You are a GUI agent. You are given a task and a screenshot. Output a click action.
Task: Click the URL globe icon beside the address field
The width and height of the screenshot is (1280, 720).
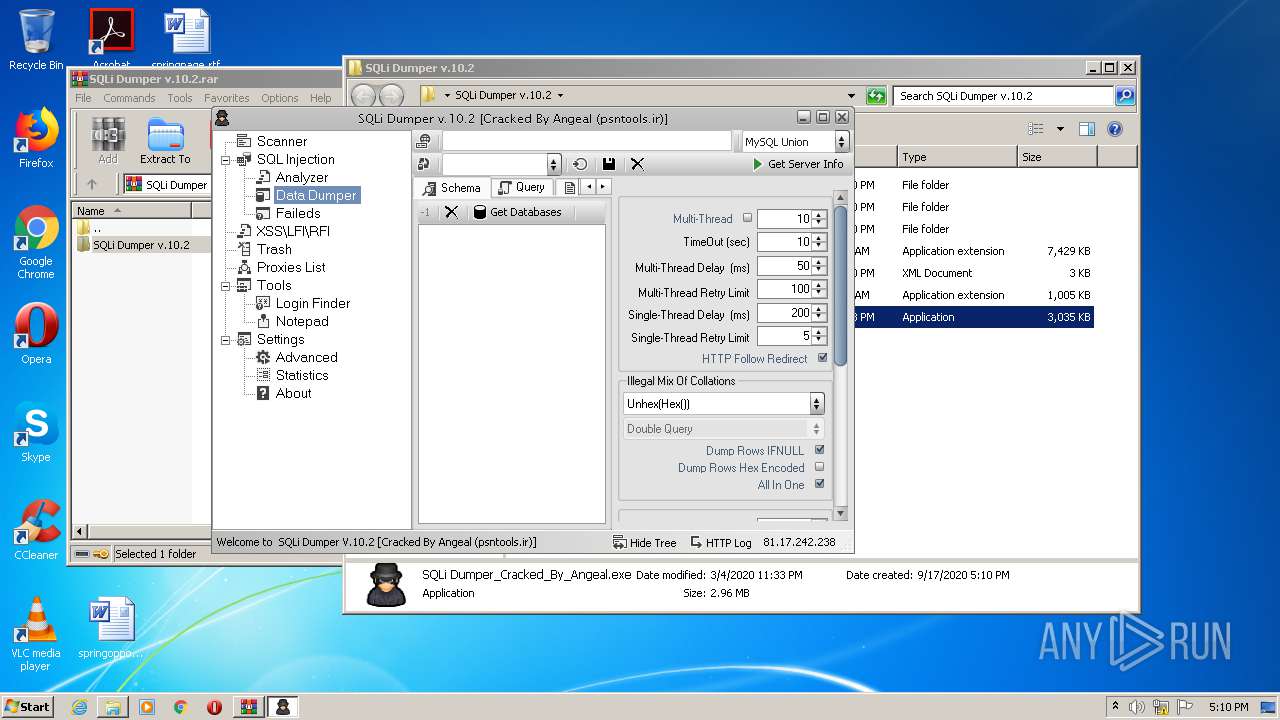[424, 142]
